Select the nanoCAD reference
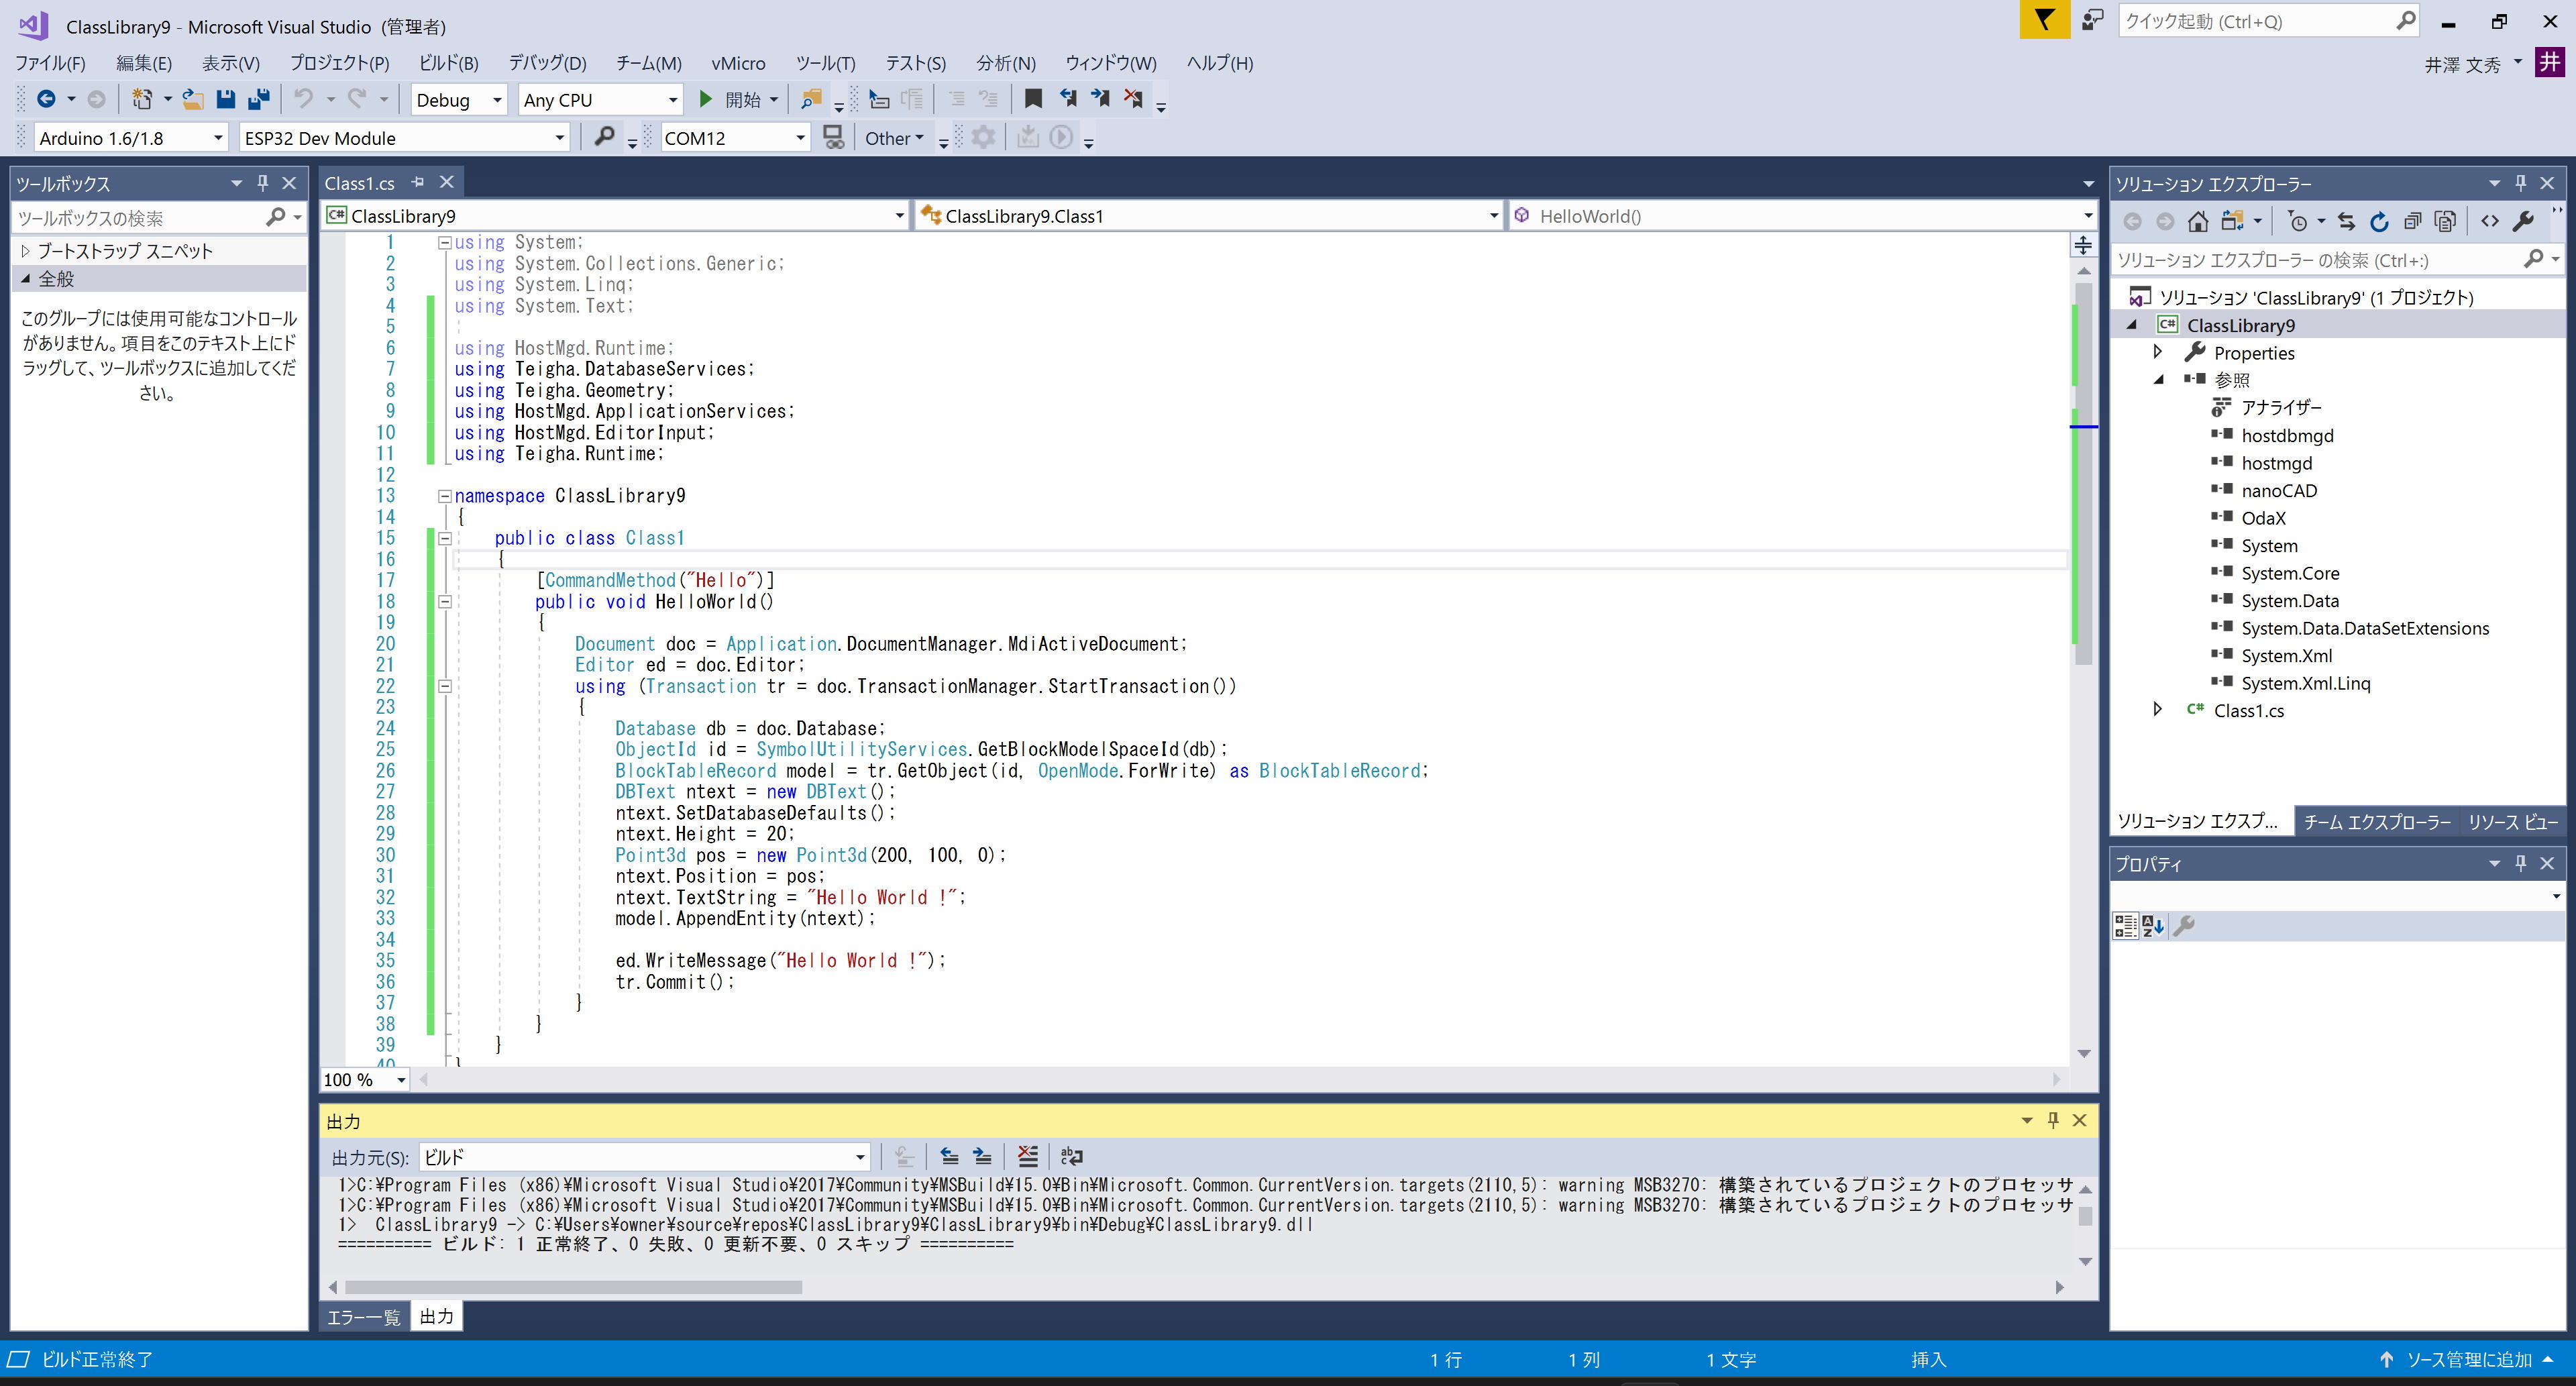Image resolution: width=2576 pixels, height=1386 pixels. click(x=2278, y=490)
